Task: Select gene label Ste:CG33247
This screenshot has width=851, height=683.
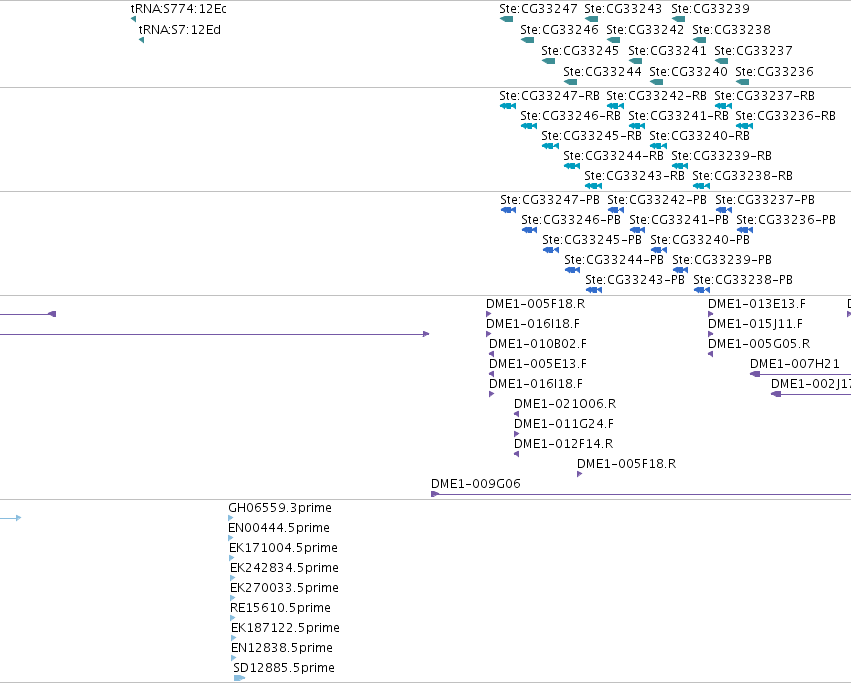Action: (538, 9)
